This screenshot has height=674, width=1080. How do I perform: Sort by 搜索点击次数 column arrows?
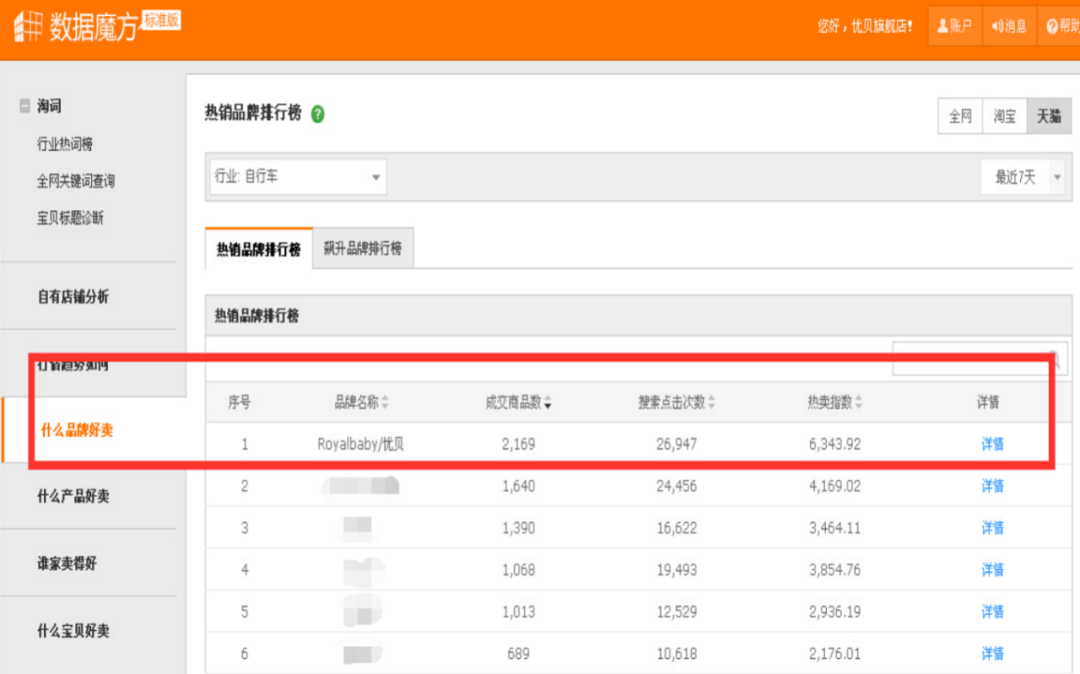pyautogui.click(x=712, y=402)
